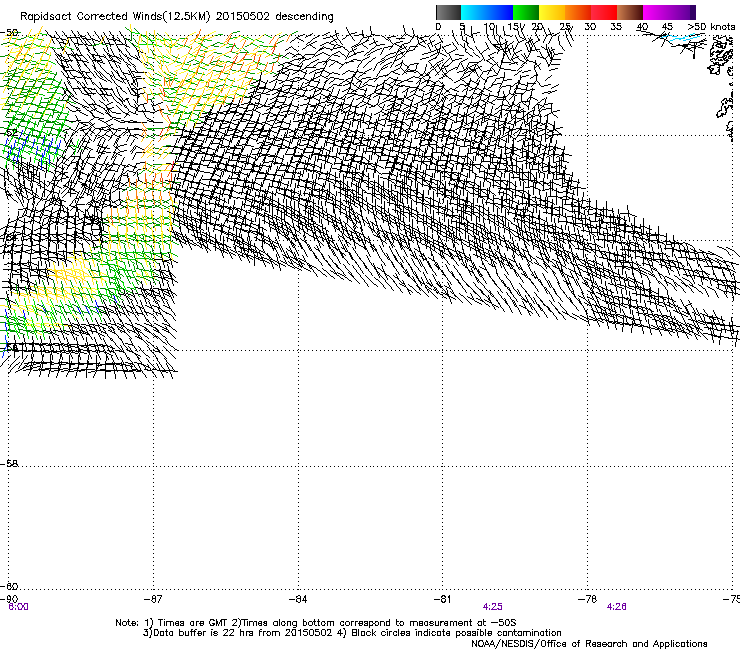Click the '30' knots scale label
The image size is (740, 650).
tap(590, 27)
